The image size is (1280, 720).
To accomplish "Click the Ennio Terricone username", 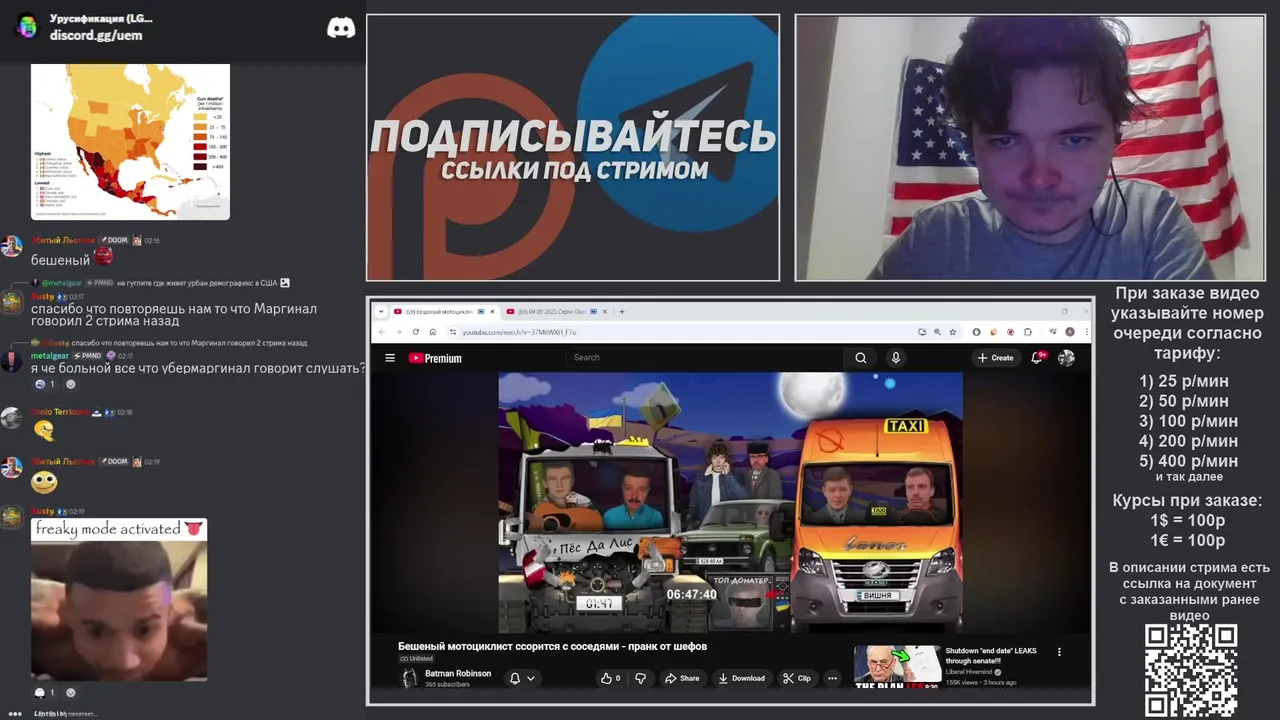I will coord(60,412).
